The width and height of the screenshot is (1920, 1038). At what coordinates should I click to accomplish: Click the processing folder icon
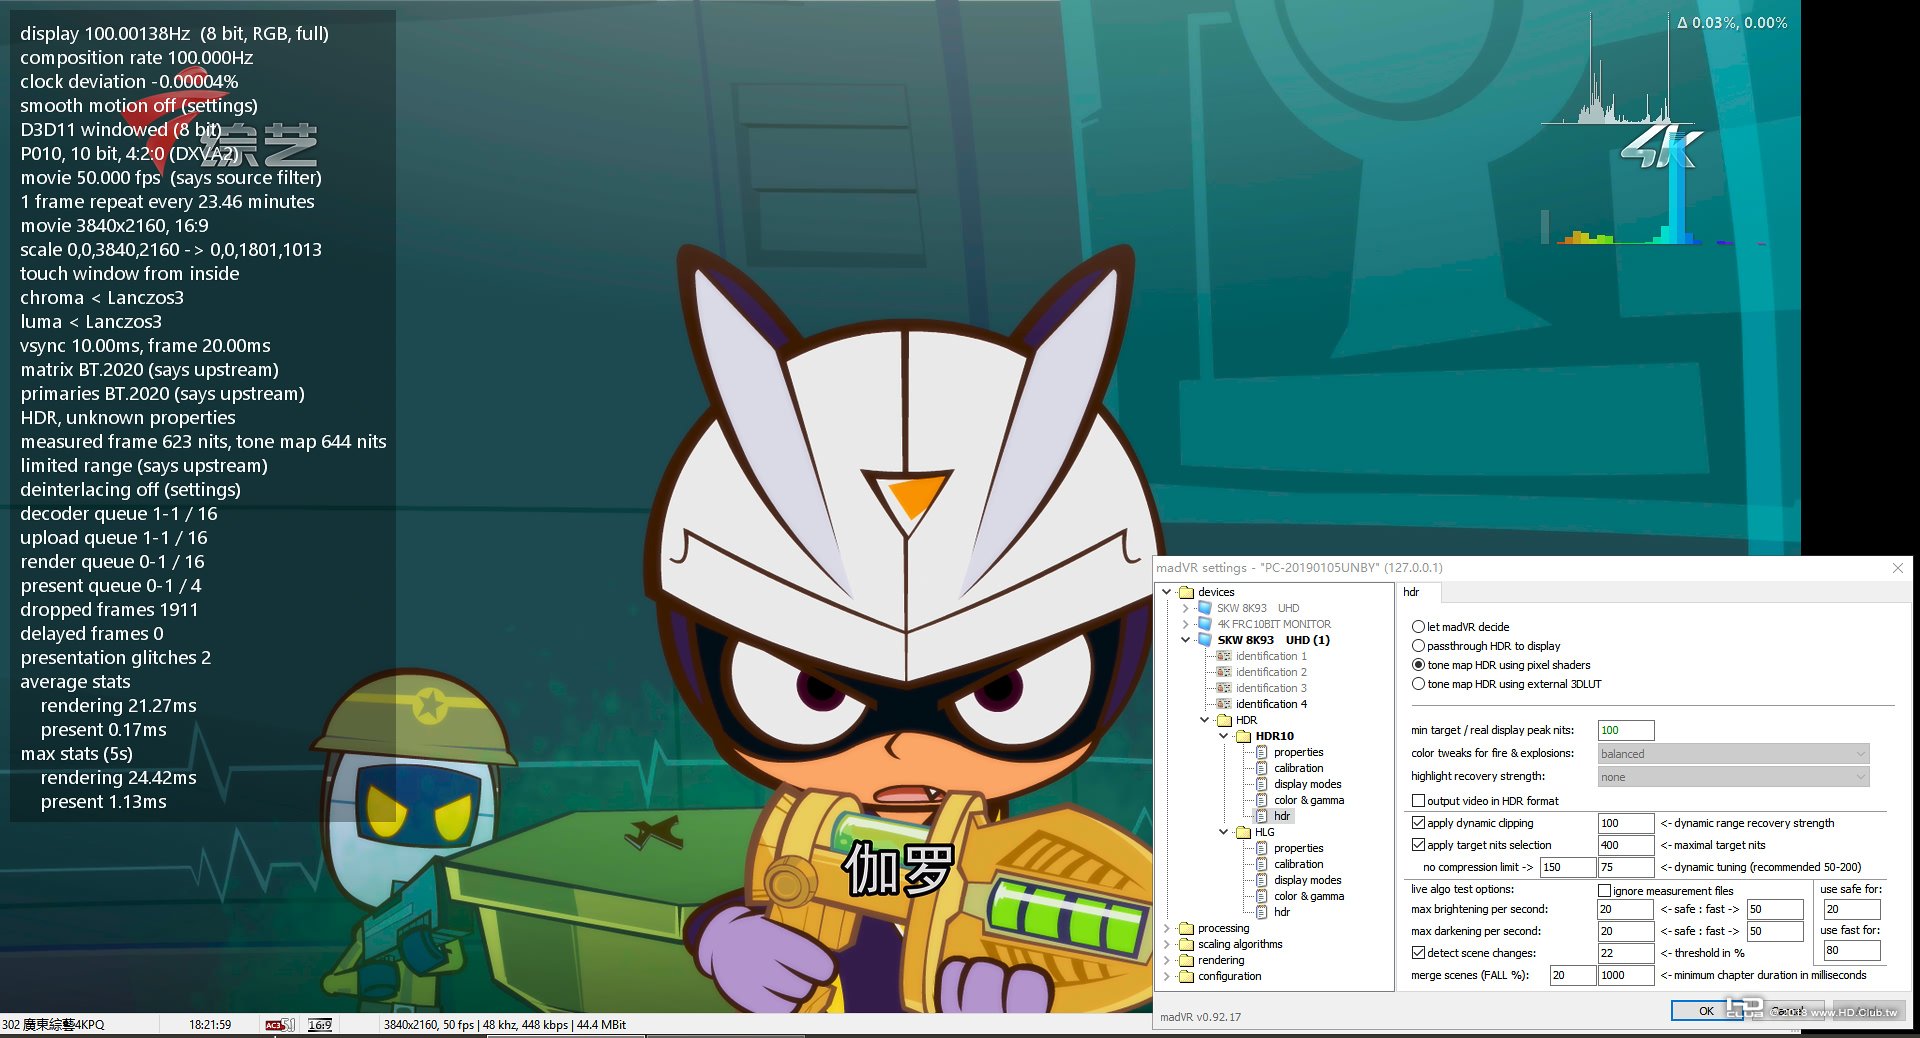1187,928
